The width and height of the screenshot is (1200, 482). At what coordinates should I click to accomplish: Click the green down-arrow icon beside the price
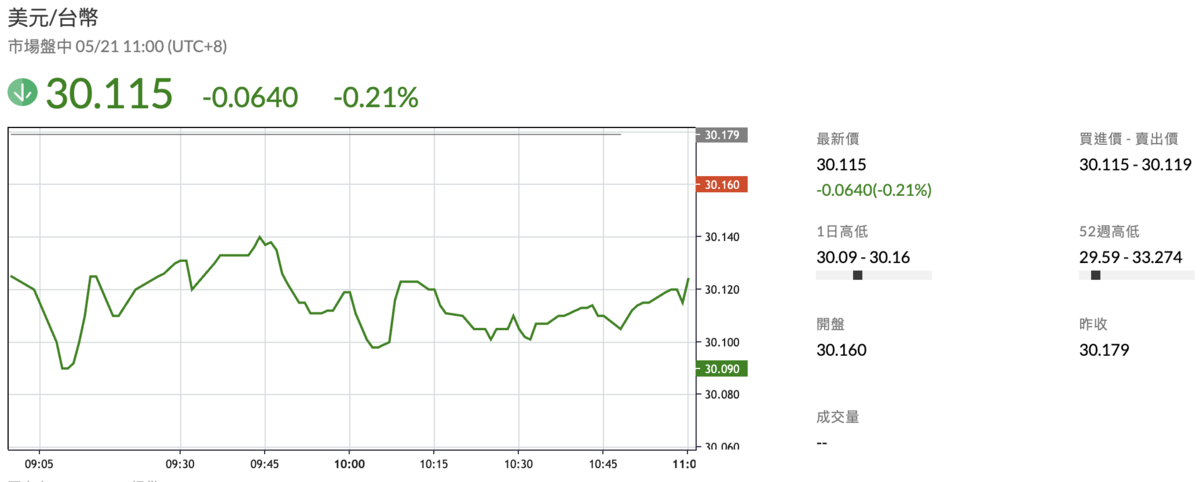click(x=22, y=93)
